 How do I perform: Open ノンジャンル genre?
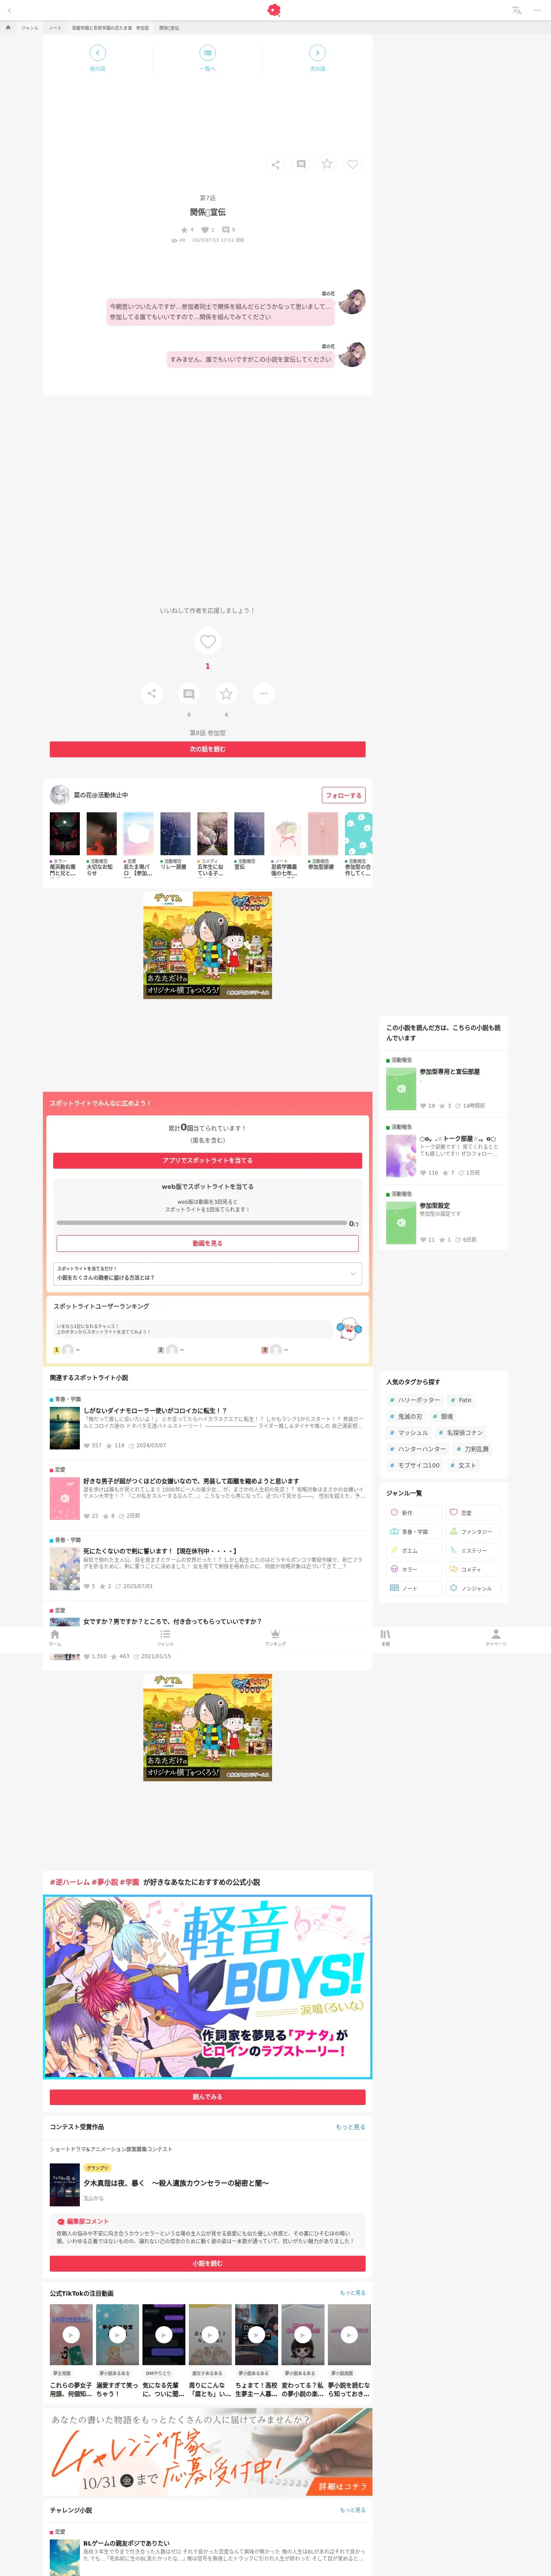tap(472, 1588)
